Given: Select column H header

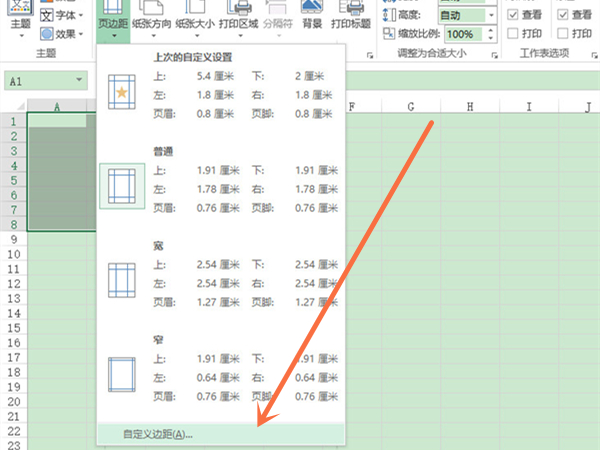Looking at the screenshot, I should click(x=470, y=107).
